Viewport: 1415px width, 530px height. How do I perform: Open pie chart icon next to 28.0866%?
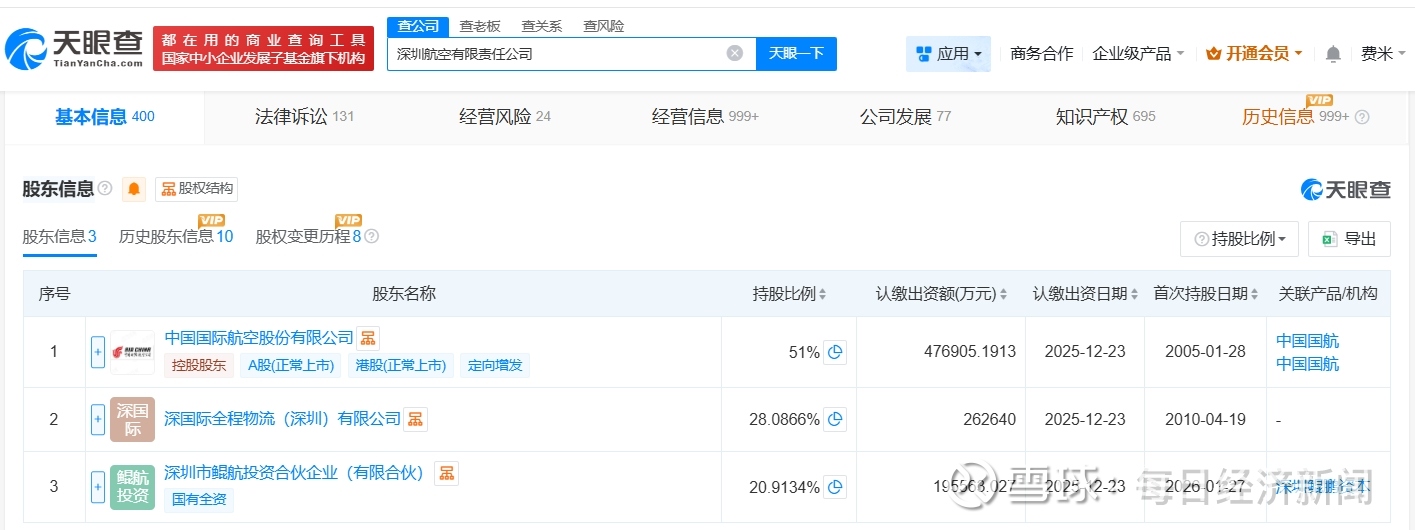(835, 419)
